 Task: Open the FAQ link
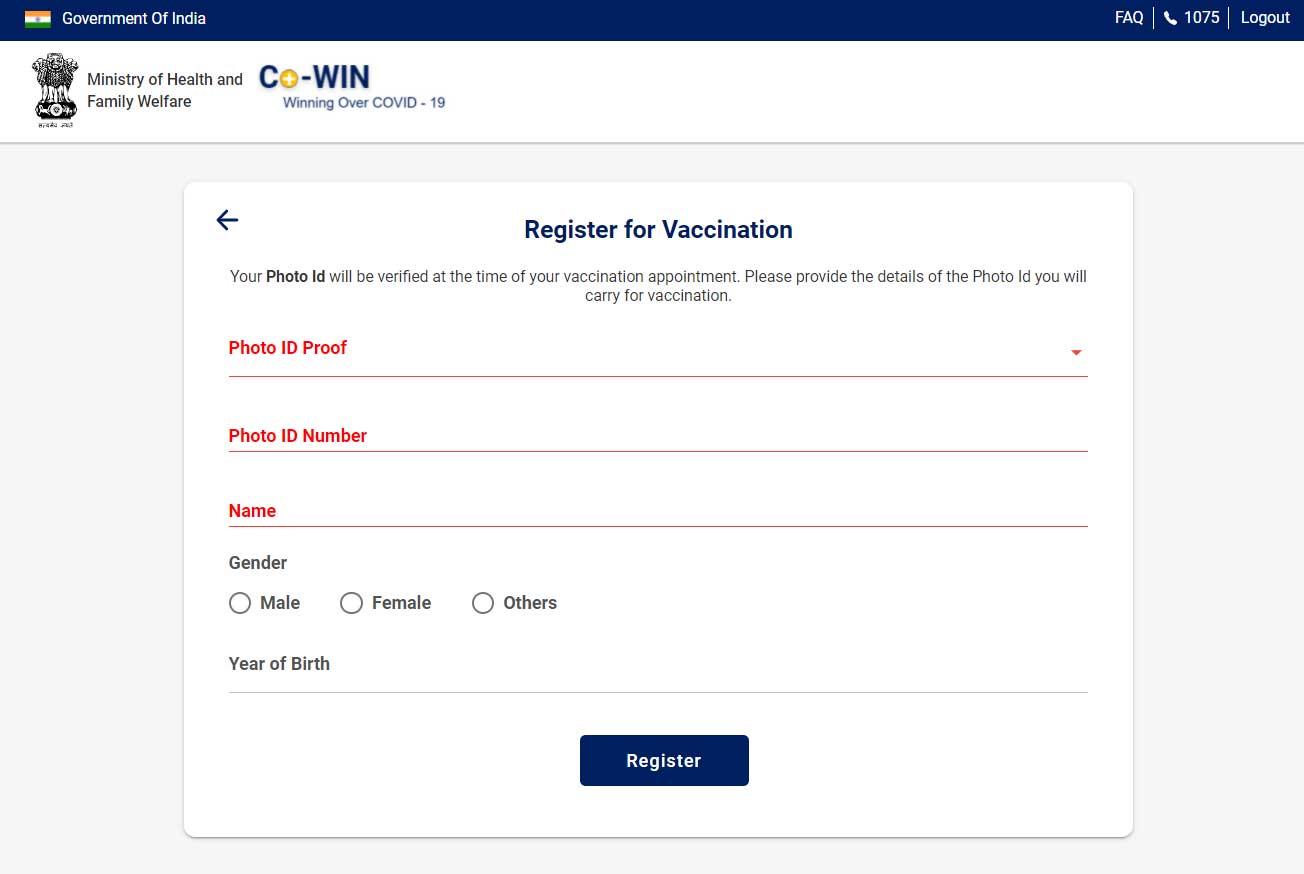point(1129,18)
